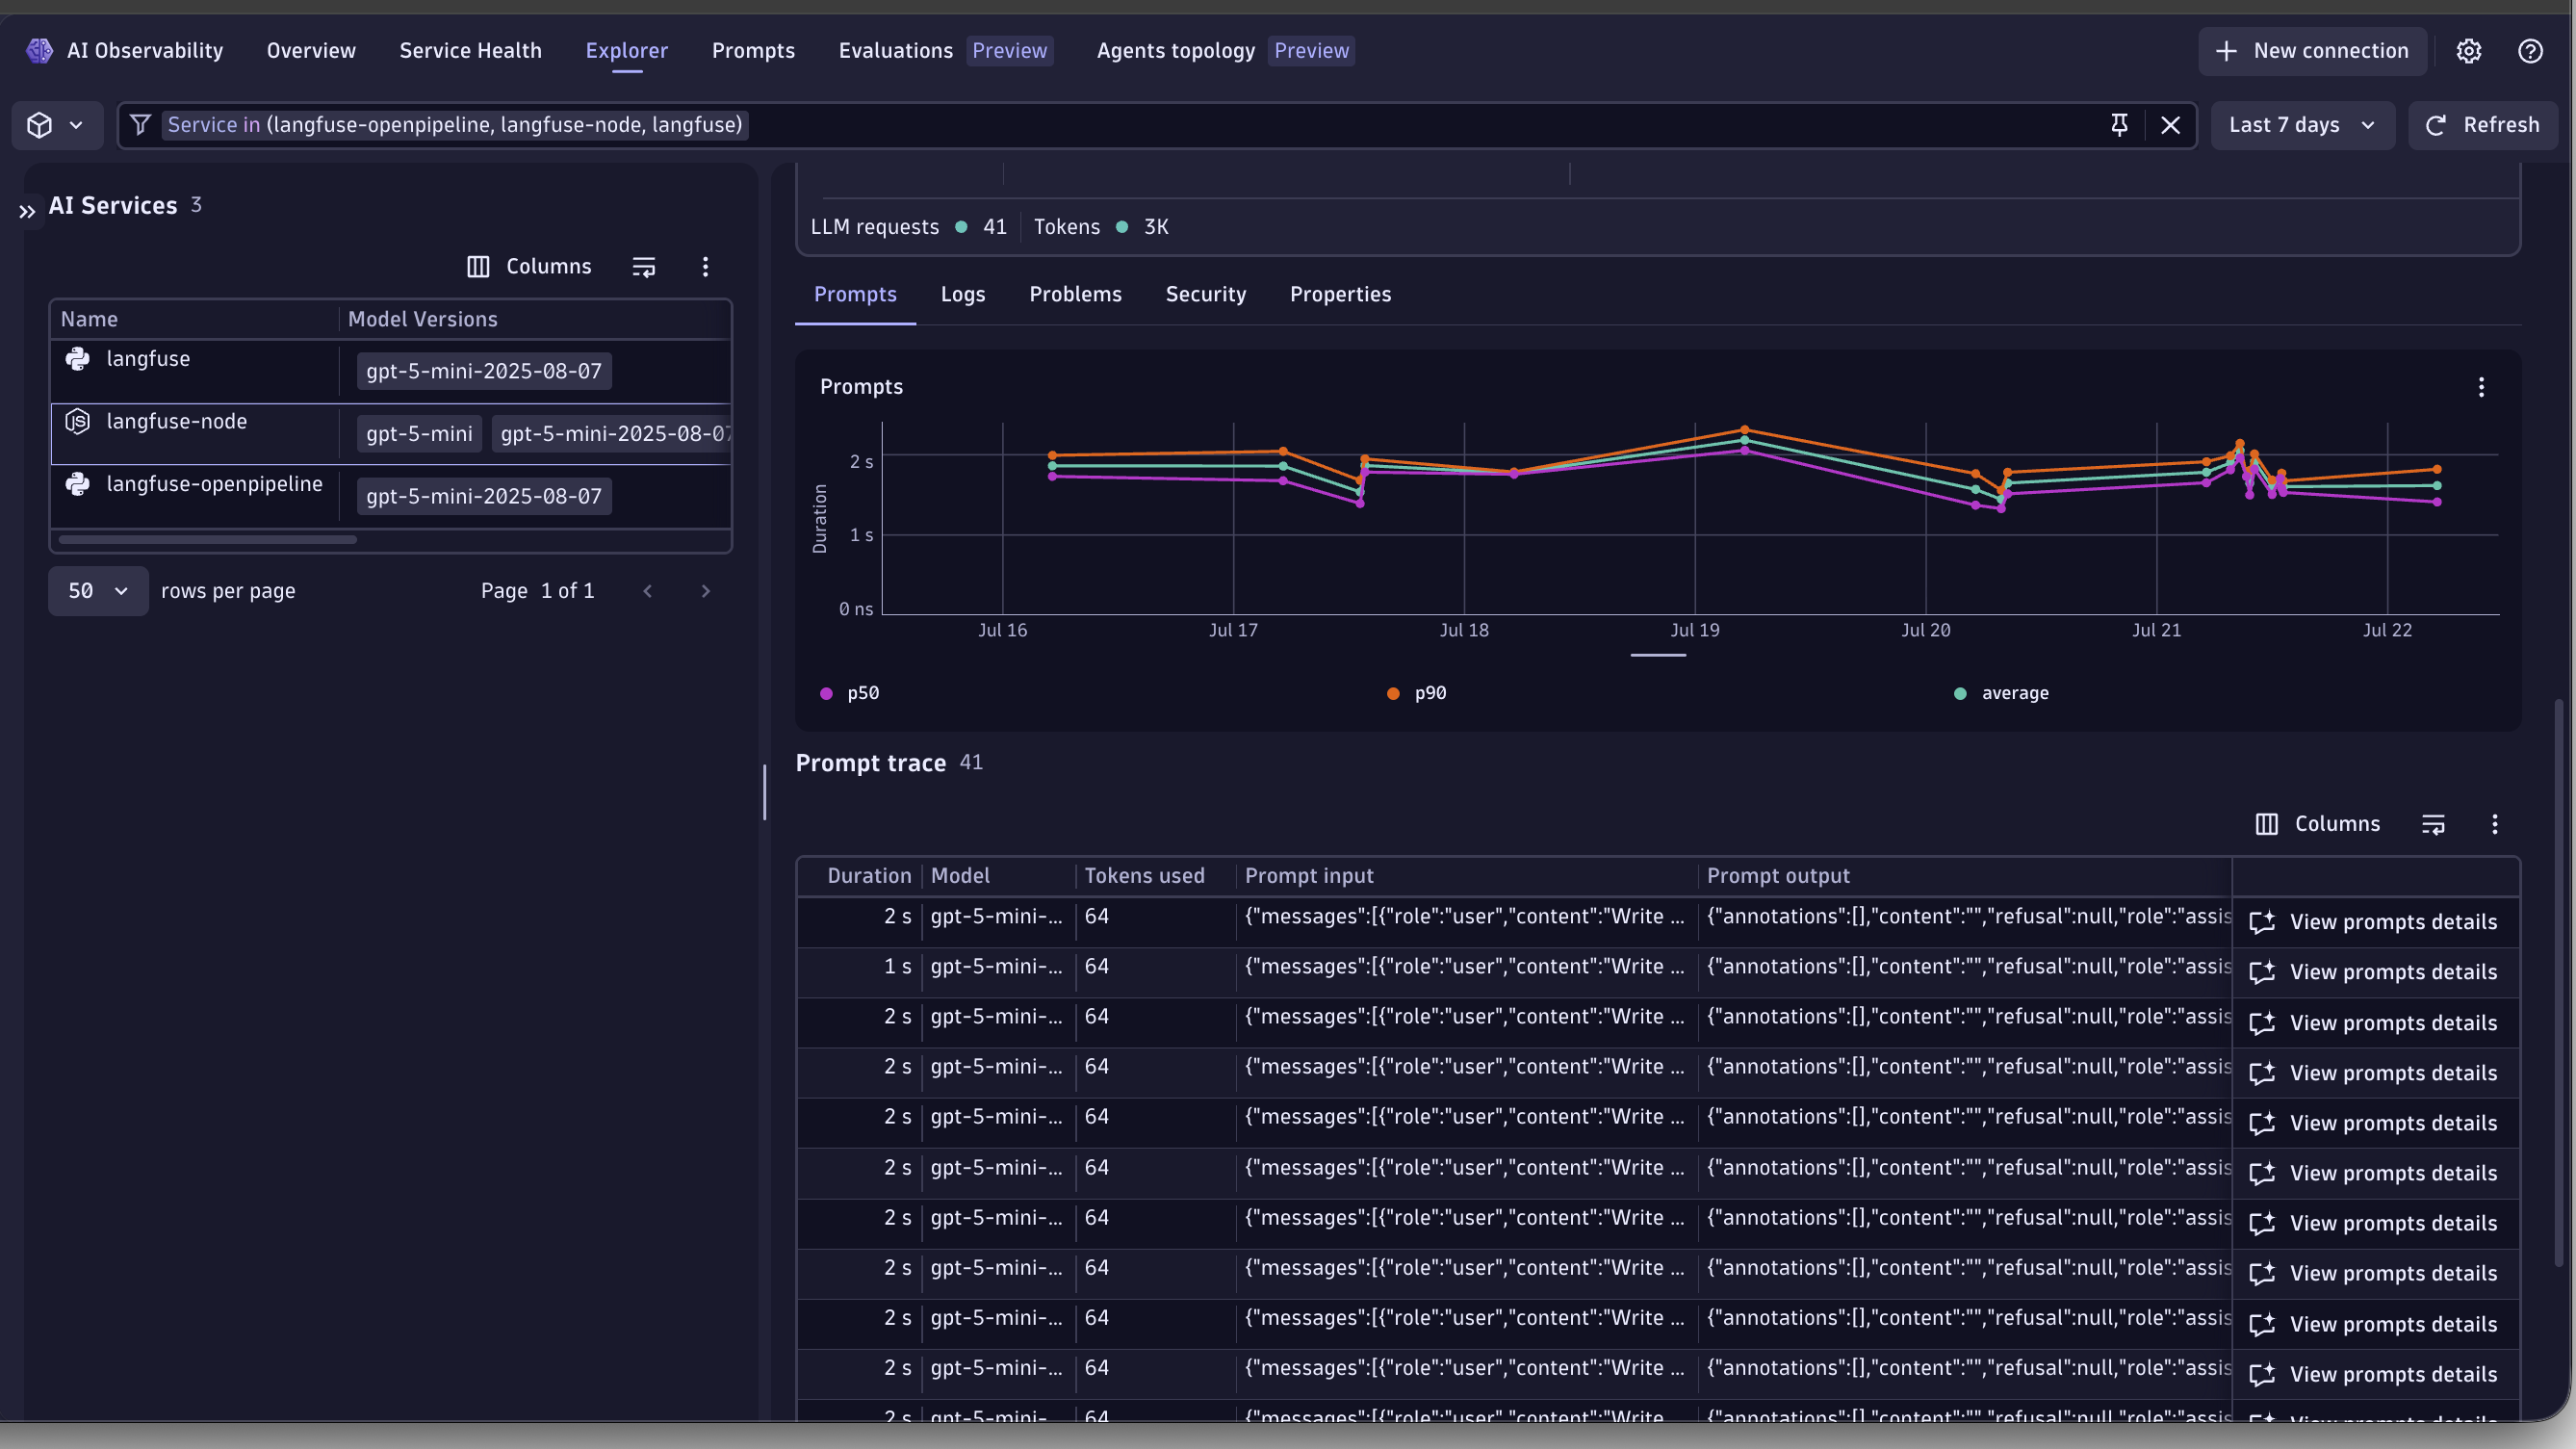2576x1449 pixels.
Task: Click gpt-5-mini-2025-08-07 tag in langfuse-openpipeline row
Action: pyautogui.click(x=484, y=496)
